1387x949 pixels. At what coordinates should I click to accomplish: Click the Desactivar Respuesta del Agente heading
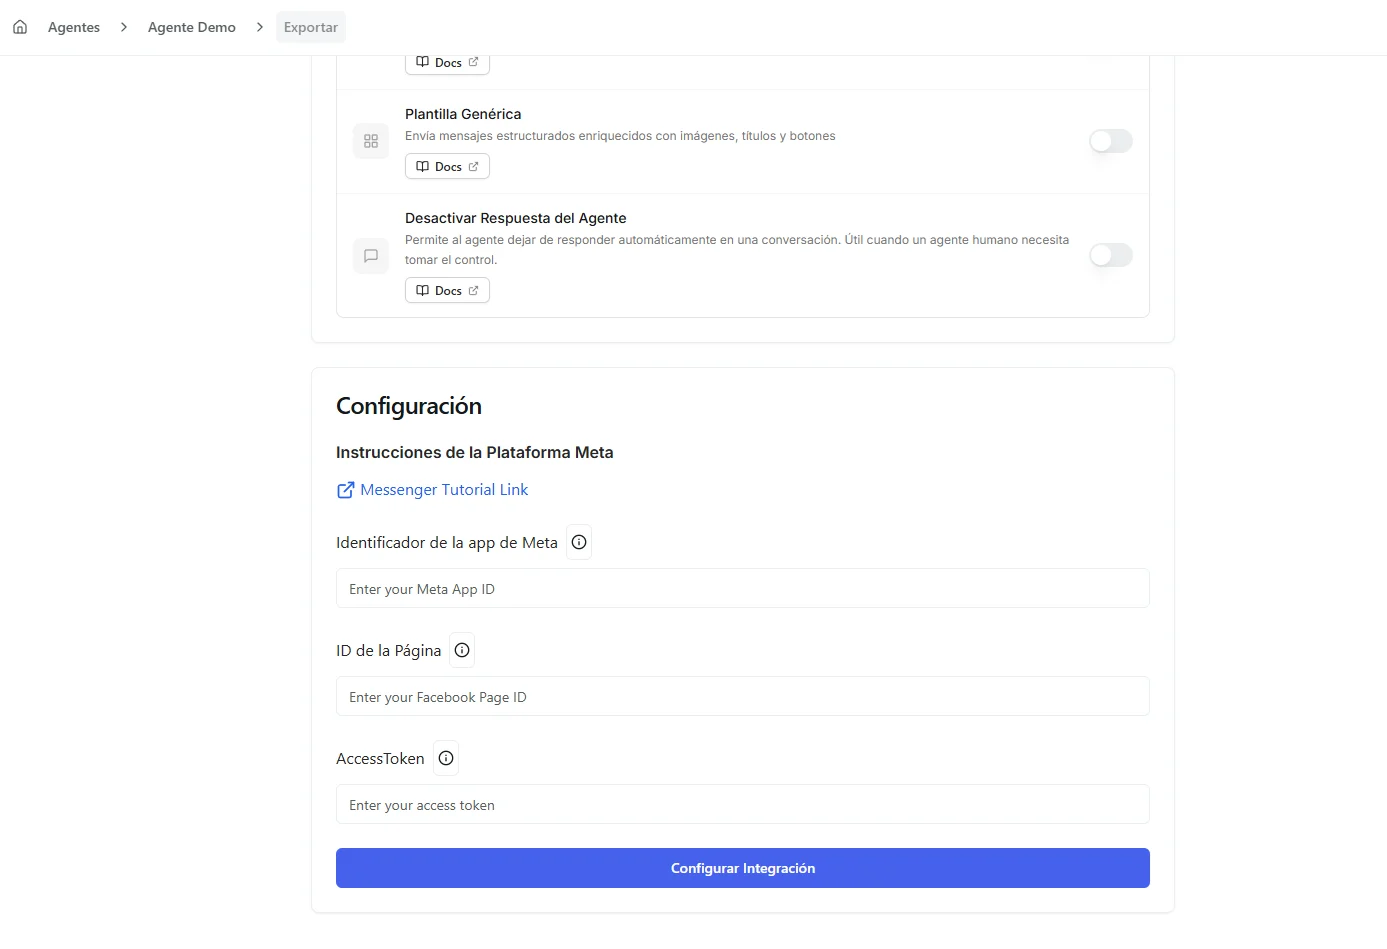point(516,218)
